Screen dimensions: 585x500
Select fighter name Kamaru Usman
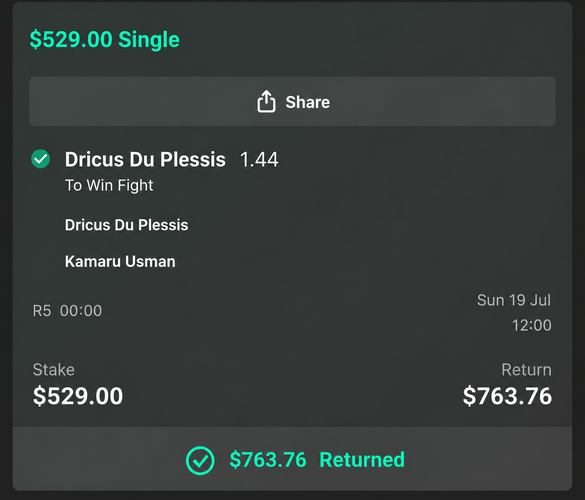tap(120, 262)
